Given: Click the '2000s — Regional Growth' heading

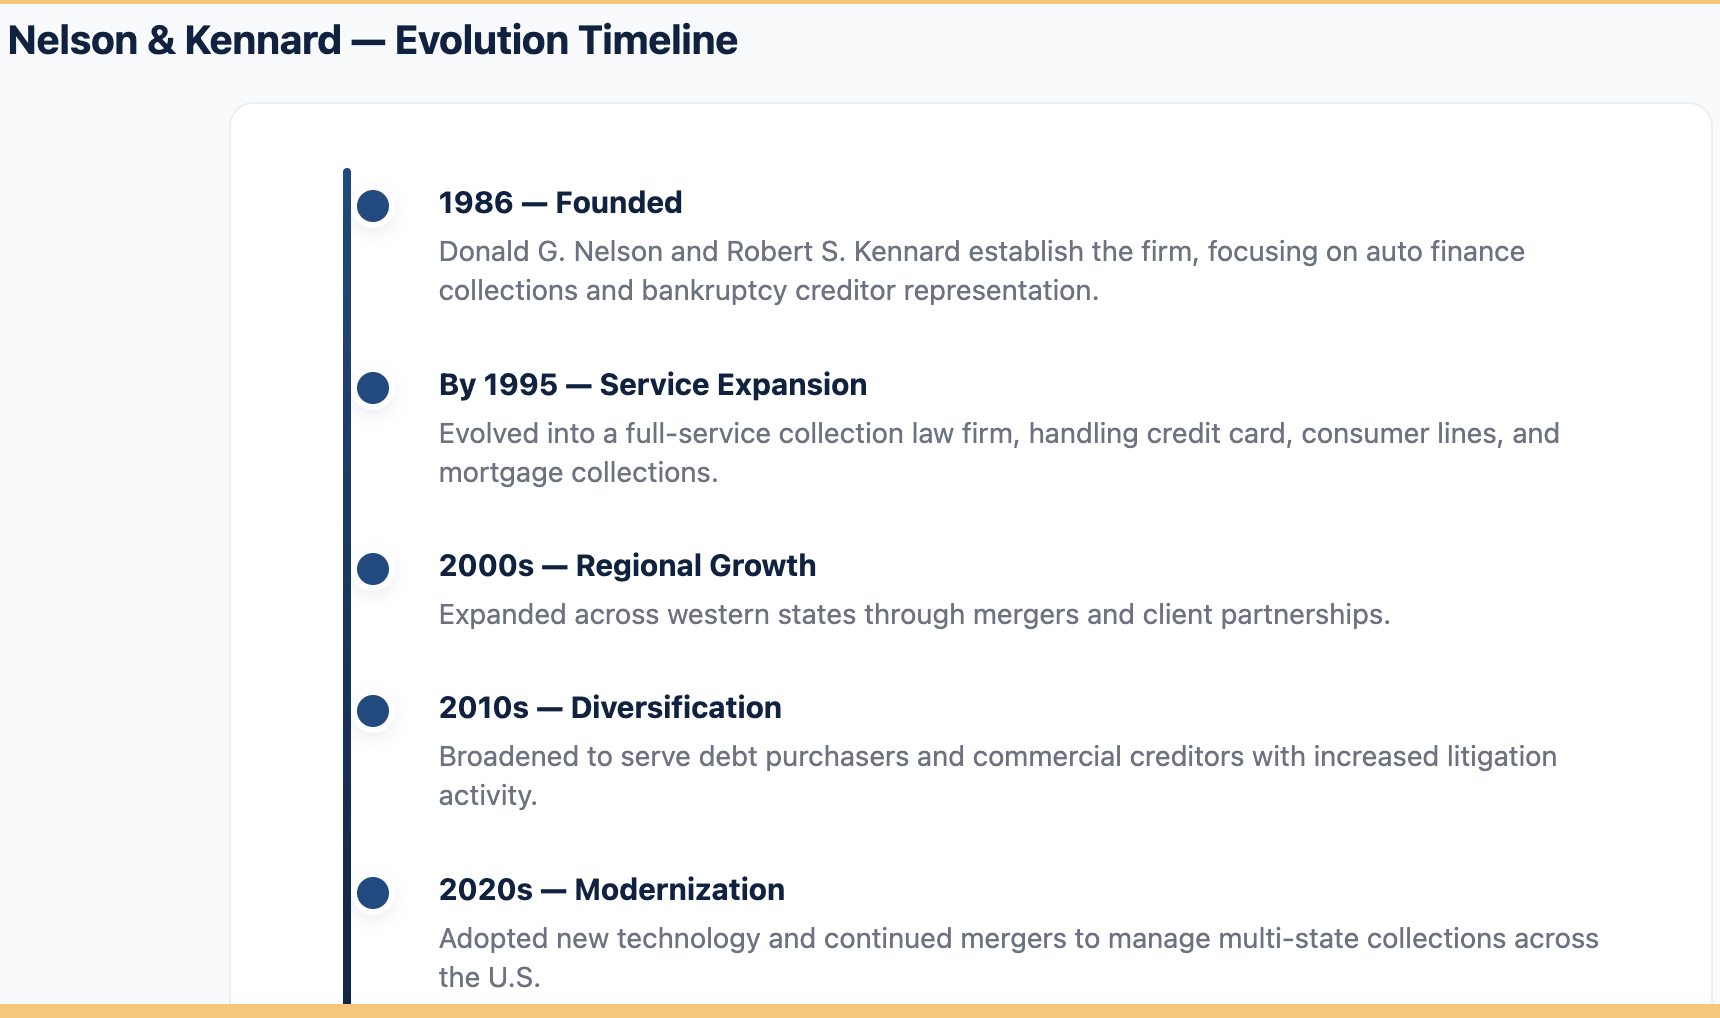Looking at the screenshot, I should point(627,566).
